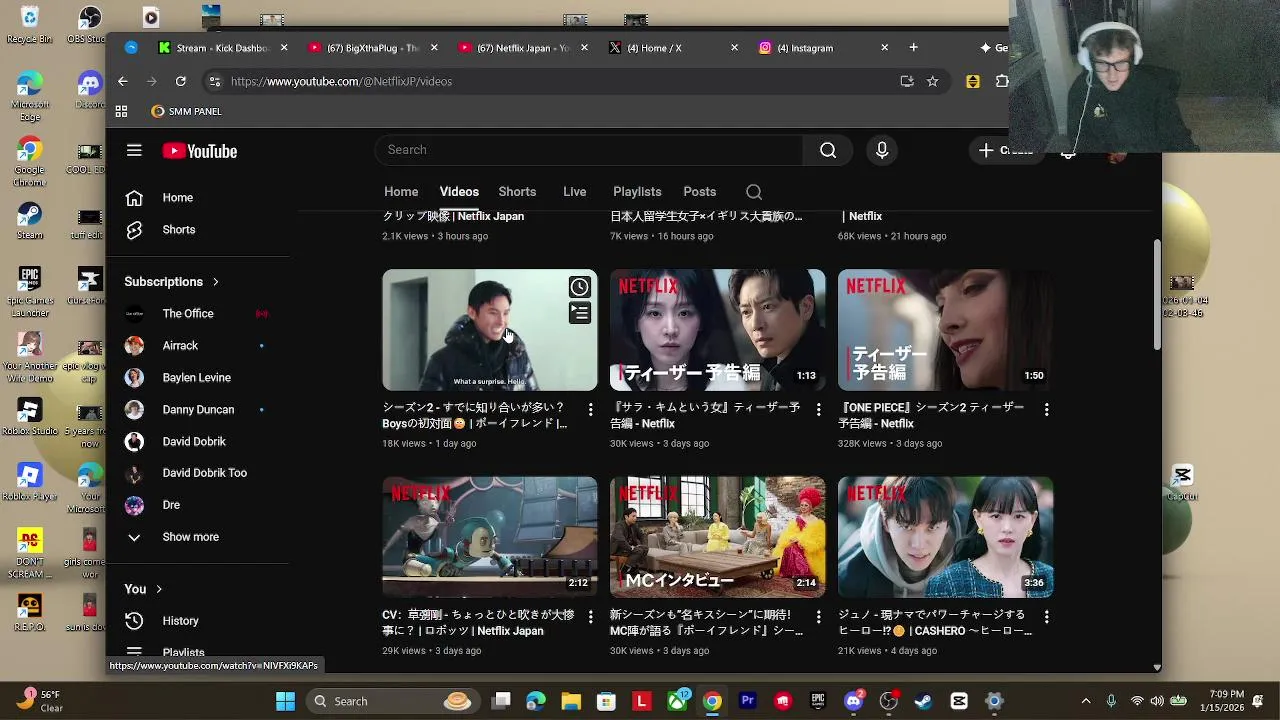The width and height of the screenshot is (1280, 720).
Task: Start voice search with the microphone icon
Action: click(x=882, y=150)
